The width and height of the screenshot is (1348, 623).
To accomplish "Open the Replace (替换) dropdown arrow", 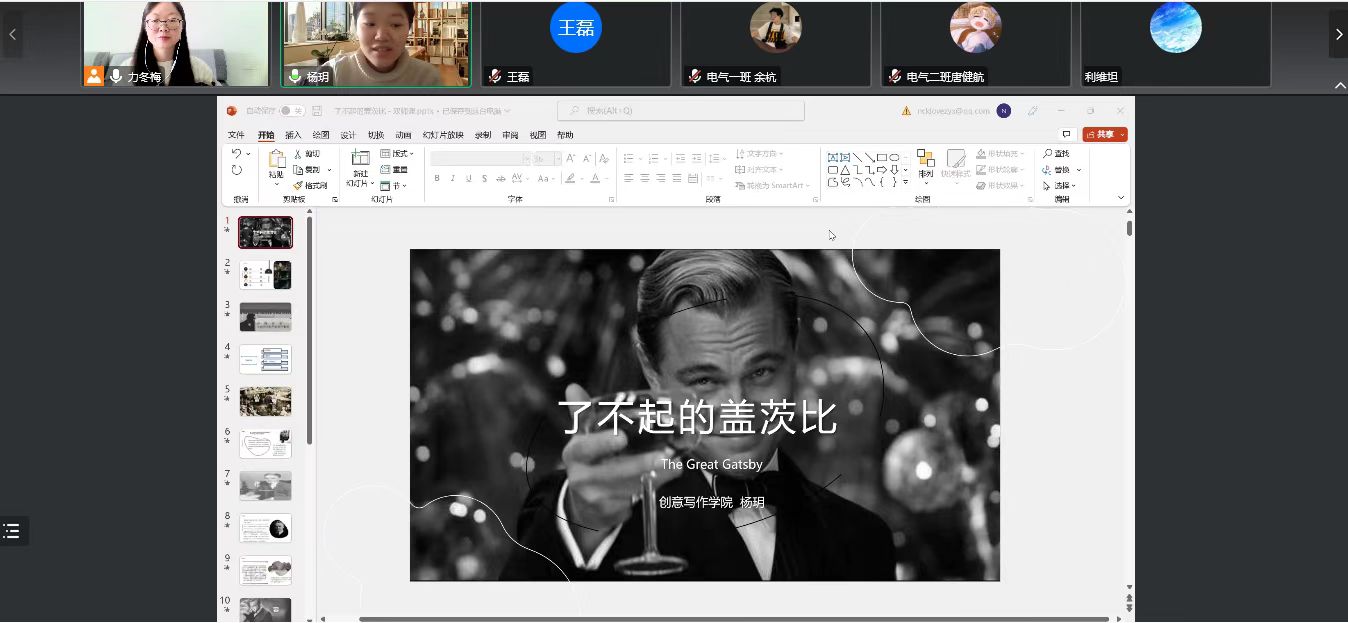I will tap(1079, 170).
